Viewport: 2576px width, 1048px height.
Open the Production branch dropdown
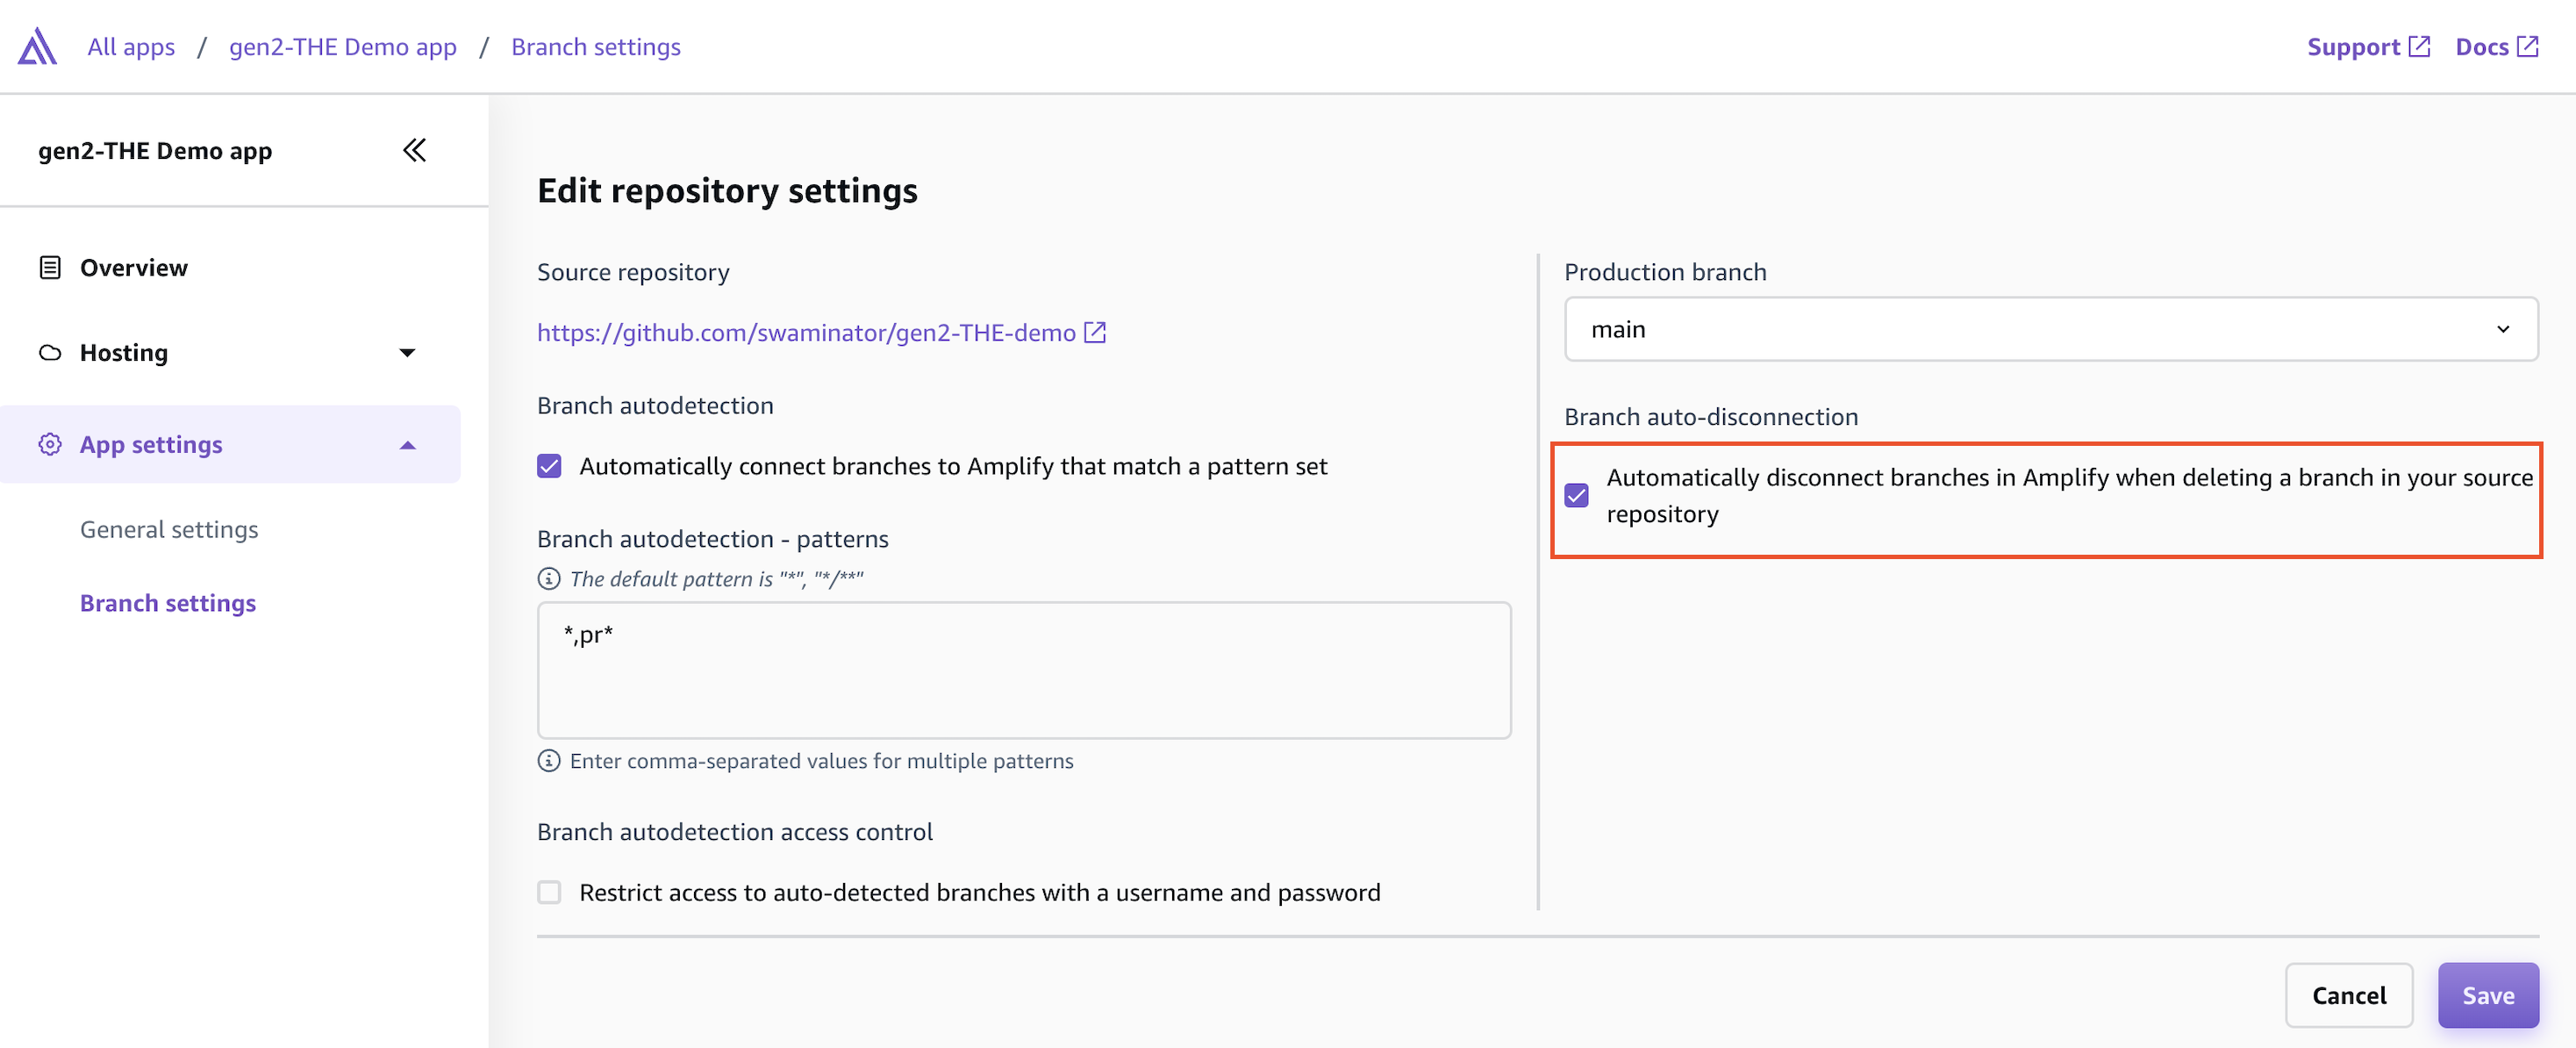(2050, 329)
